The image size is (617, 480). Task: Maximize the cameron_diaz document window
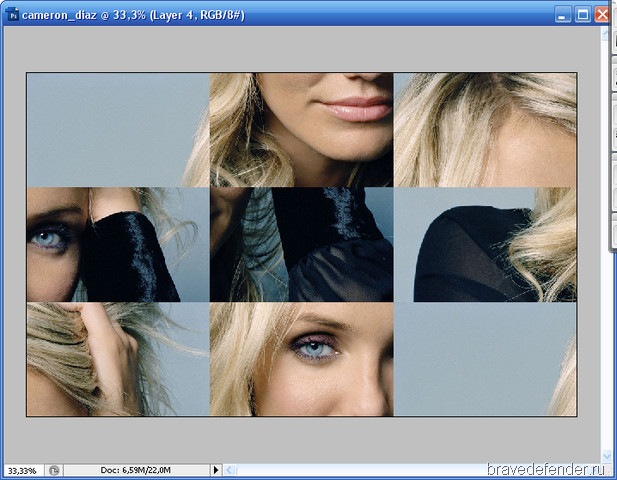click(x=582, y=15)
